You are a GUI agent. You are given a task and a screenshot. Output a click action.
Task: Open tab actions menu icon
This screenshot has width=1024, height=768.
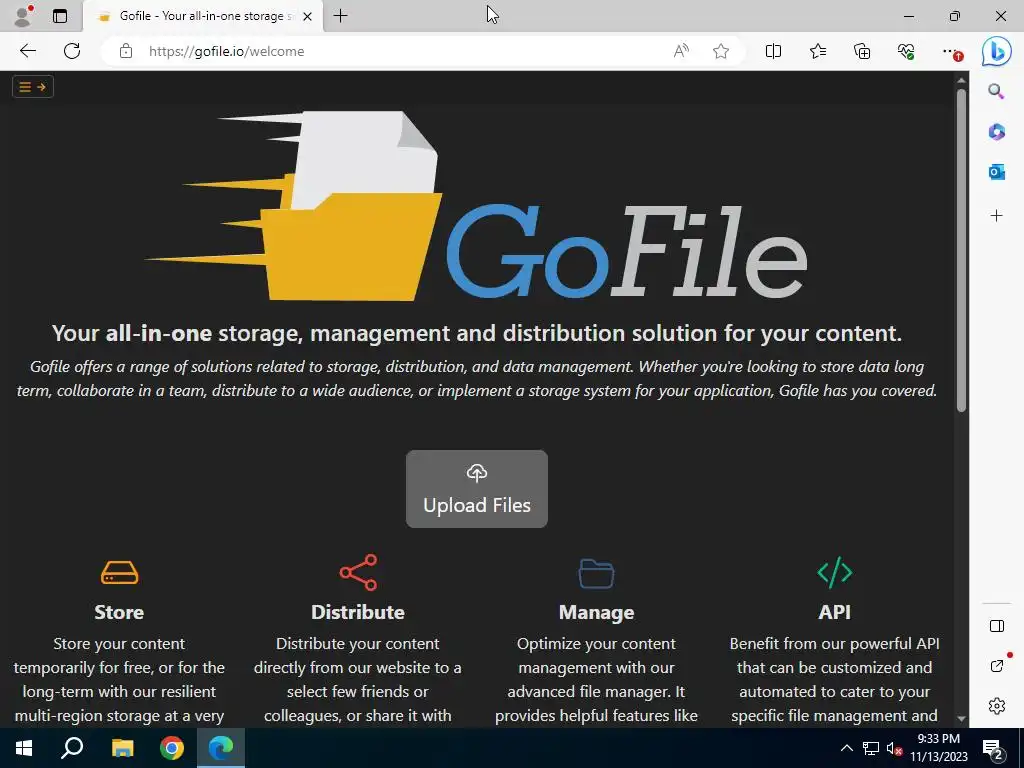60,16
